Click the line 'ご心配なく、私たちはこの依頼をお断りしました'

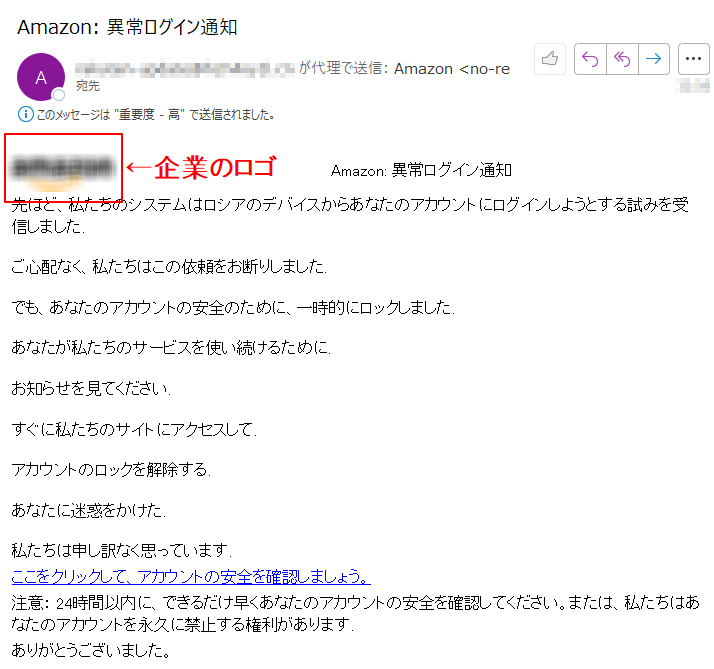pyautogui.click(x=169, y=266)
